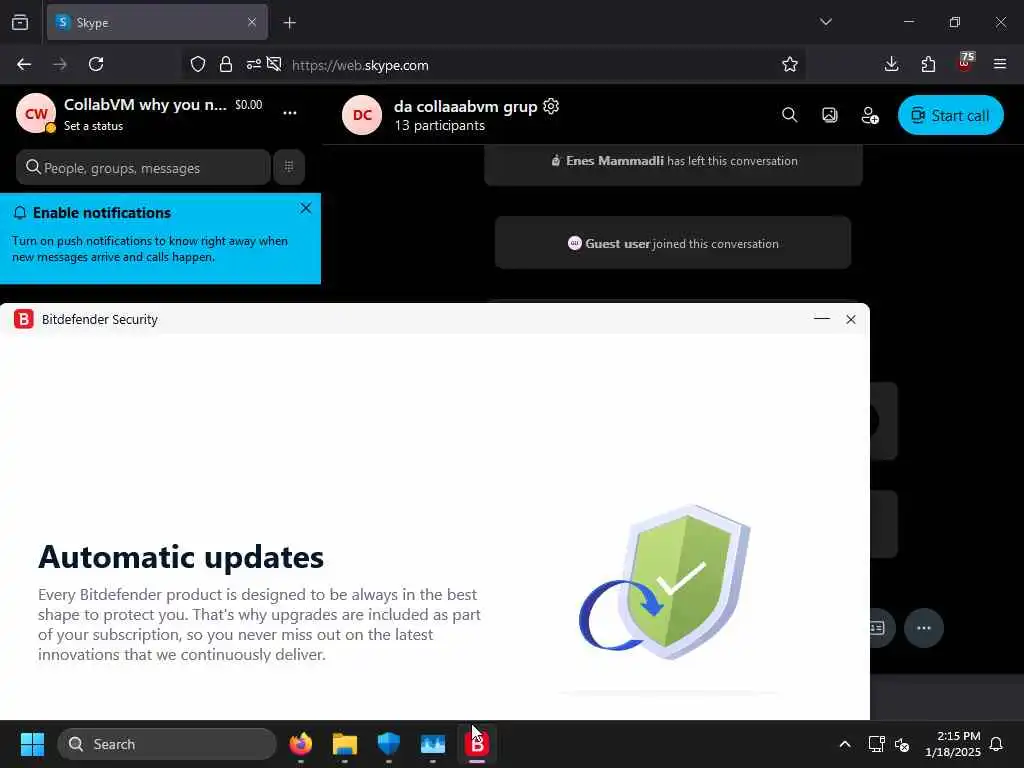The width and height of the screenshot is (1024, 768).
Task: Reload the Skype web page
Action: (96, 64)
